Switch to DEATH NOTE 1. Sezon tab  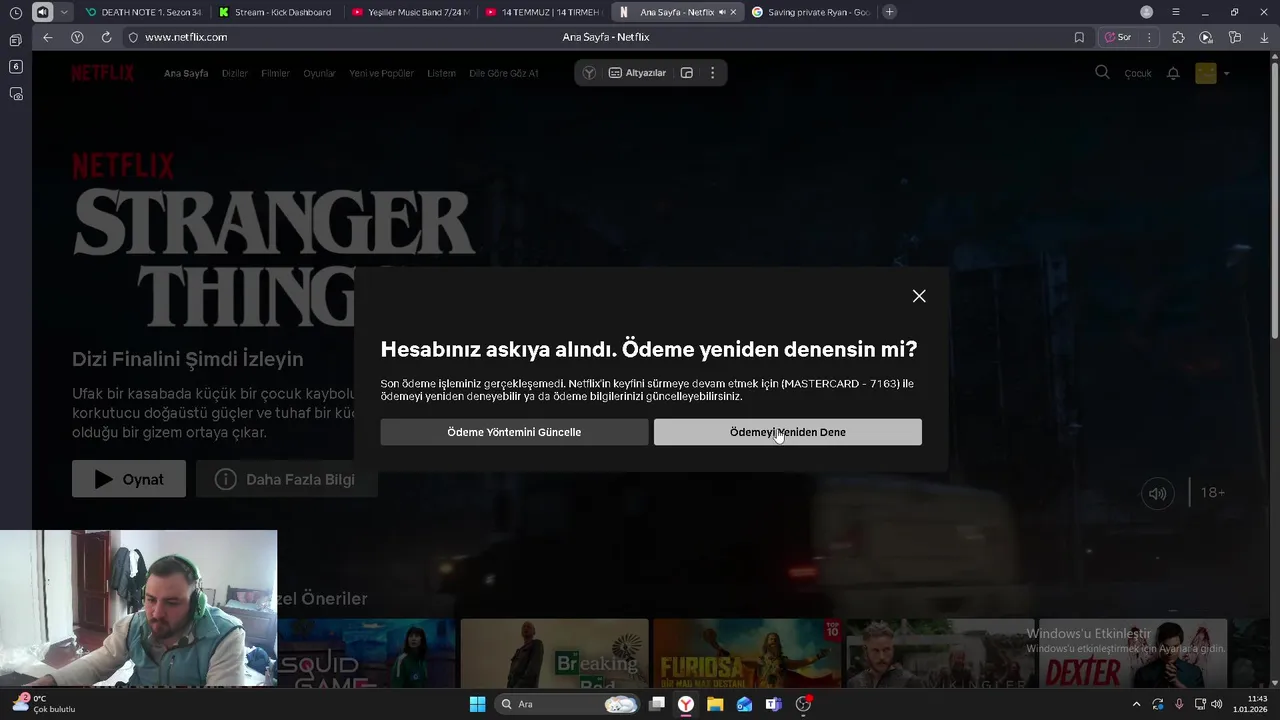[x=143, y=12]
